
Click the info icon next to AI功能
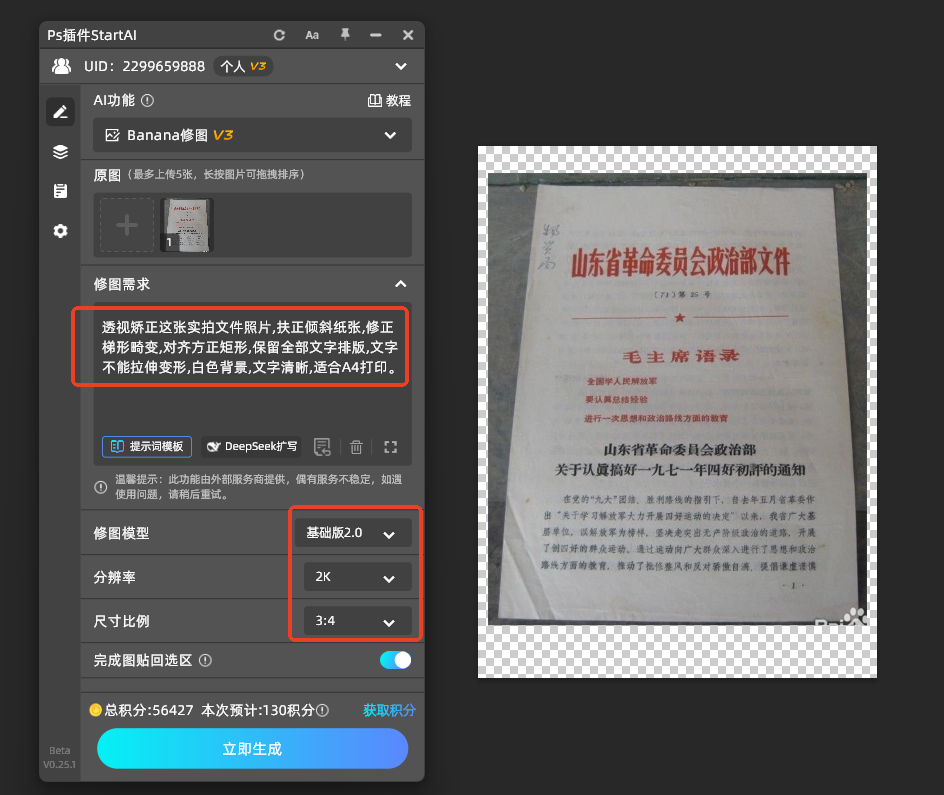148,101
